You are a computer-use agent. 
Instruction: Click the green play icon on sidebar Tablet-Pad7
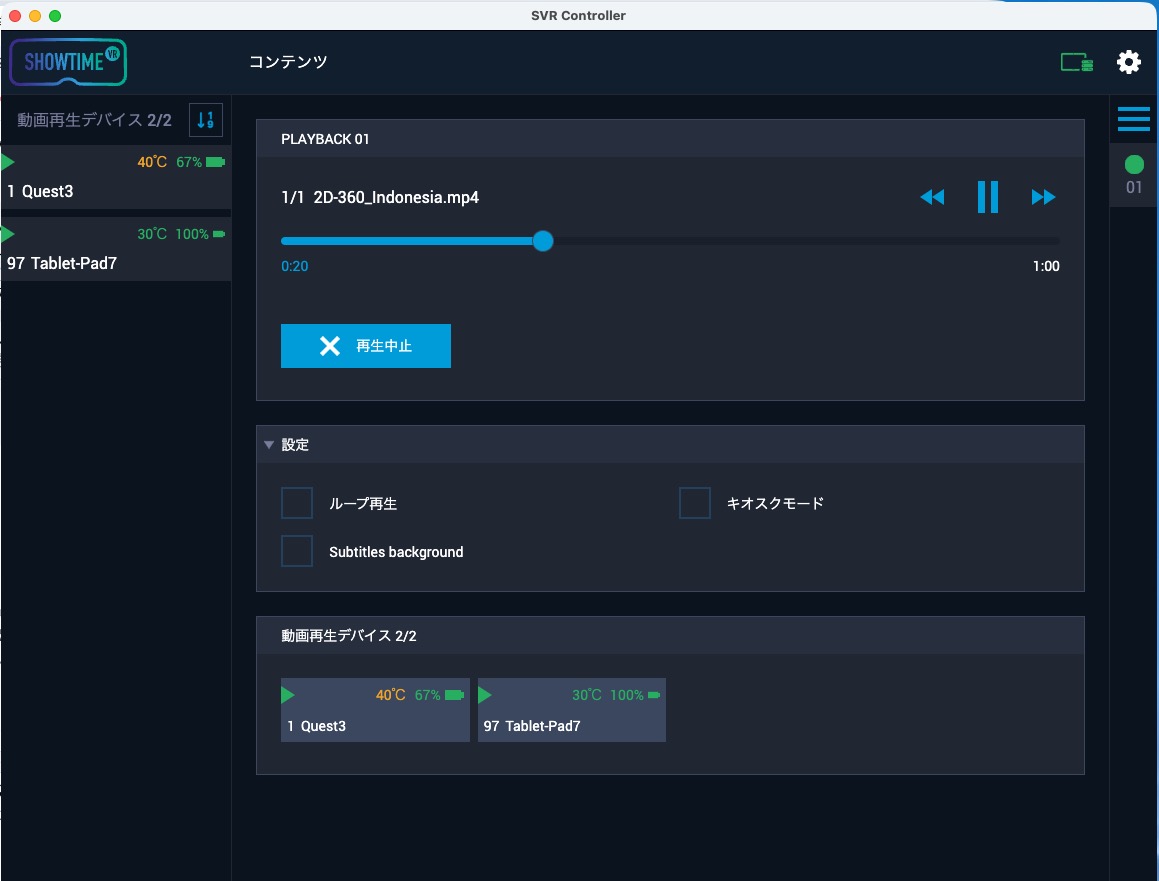pyautogui.click(x=8, y=234)
